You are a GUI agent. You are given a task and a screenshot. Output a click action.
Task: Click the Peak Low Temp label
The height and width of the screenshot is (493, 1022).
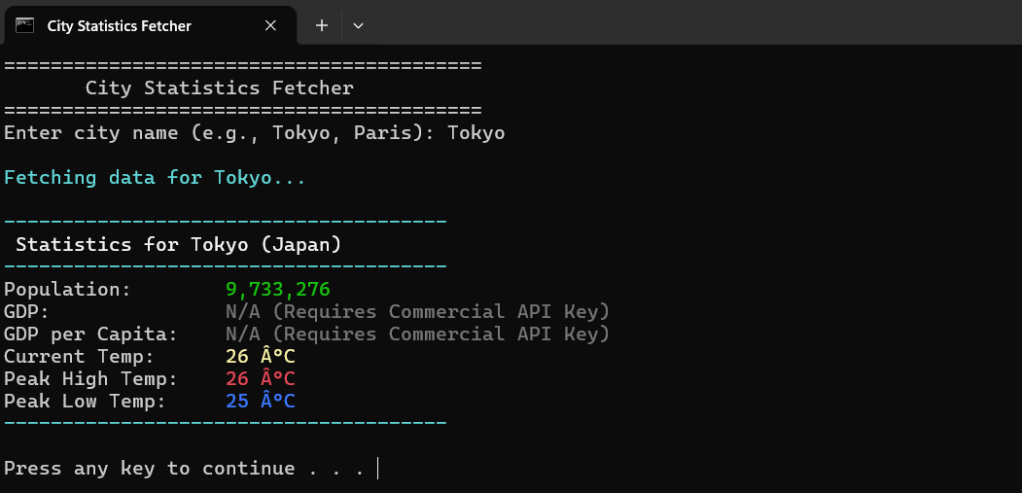coord(85,401)
